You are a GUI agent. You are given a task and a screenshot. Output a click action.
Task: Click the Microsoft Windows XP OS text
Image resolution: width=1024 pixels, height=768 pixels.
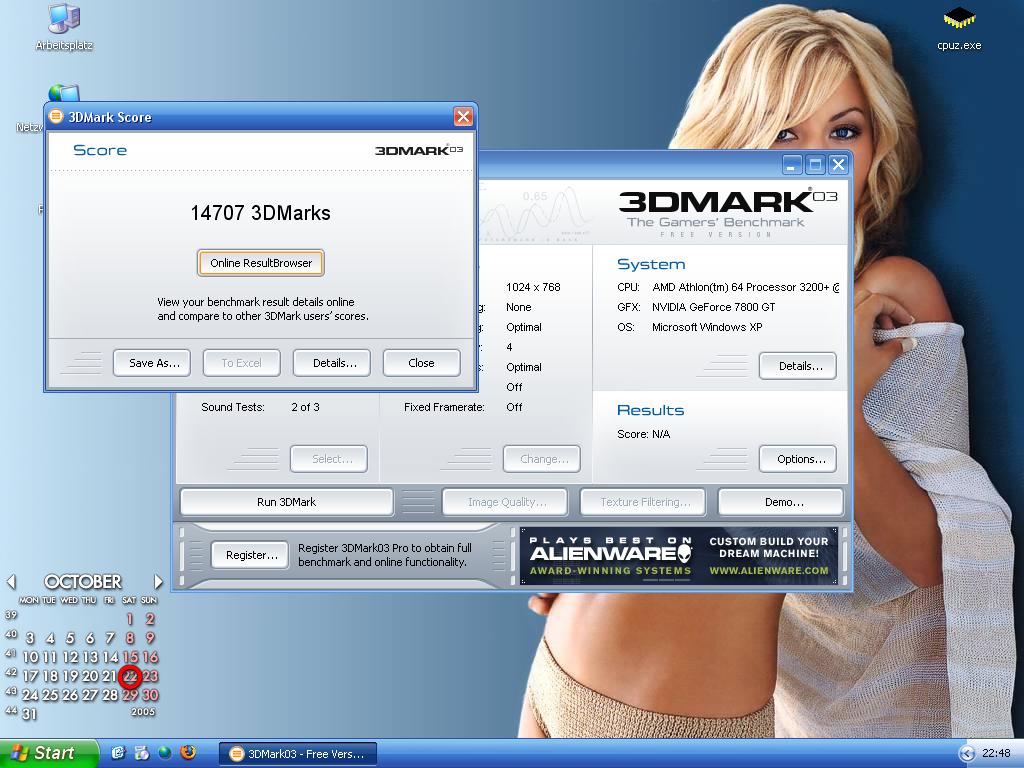[707, 327]
